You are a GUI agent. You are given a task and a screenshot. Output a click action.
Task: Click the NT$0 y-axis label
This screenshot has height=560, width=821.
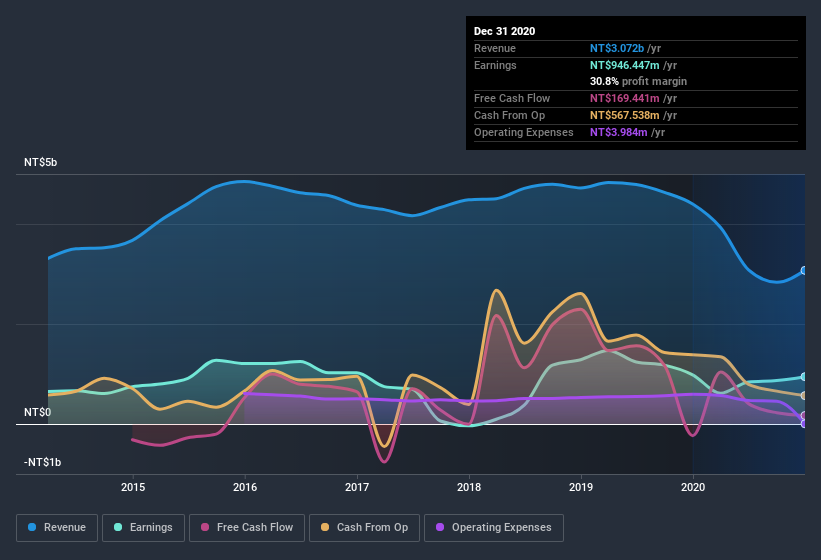tap(38, 412)
